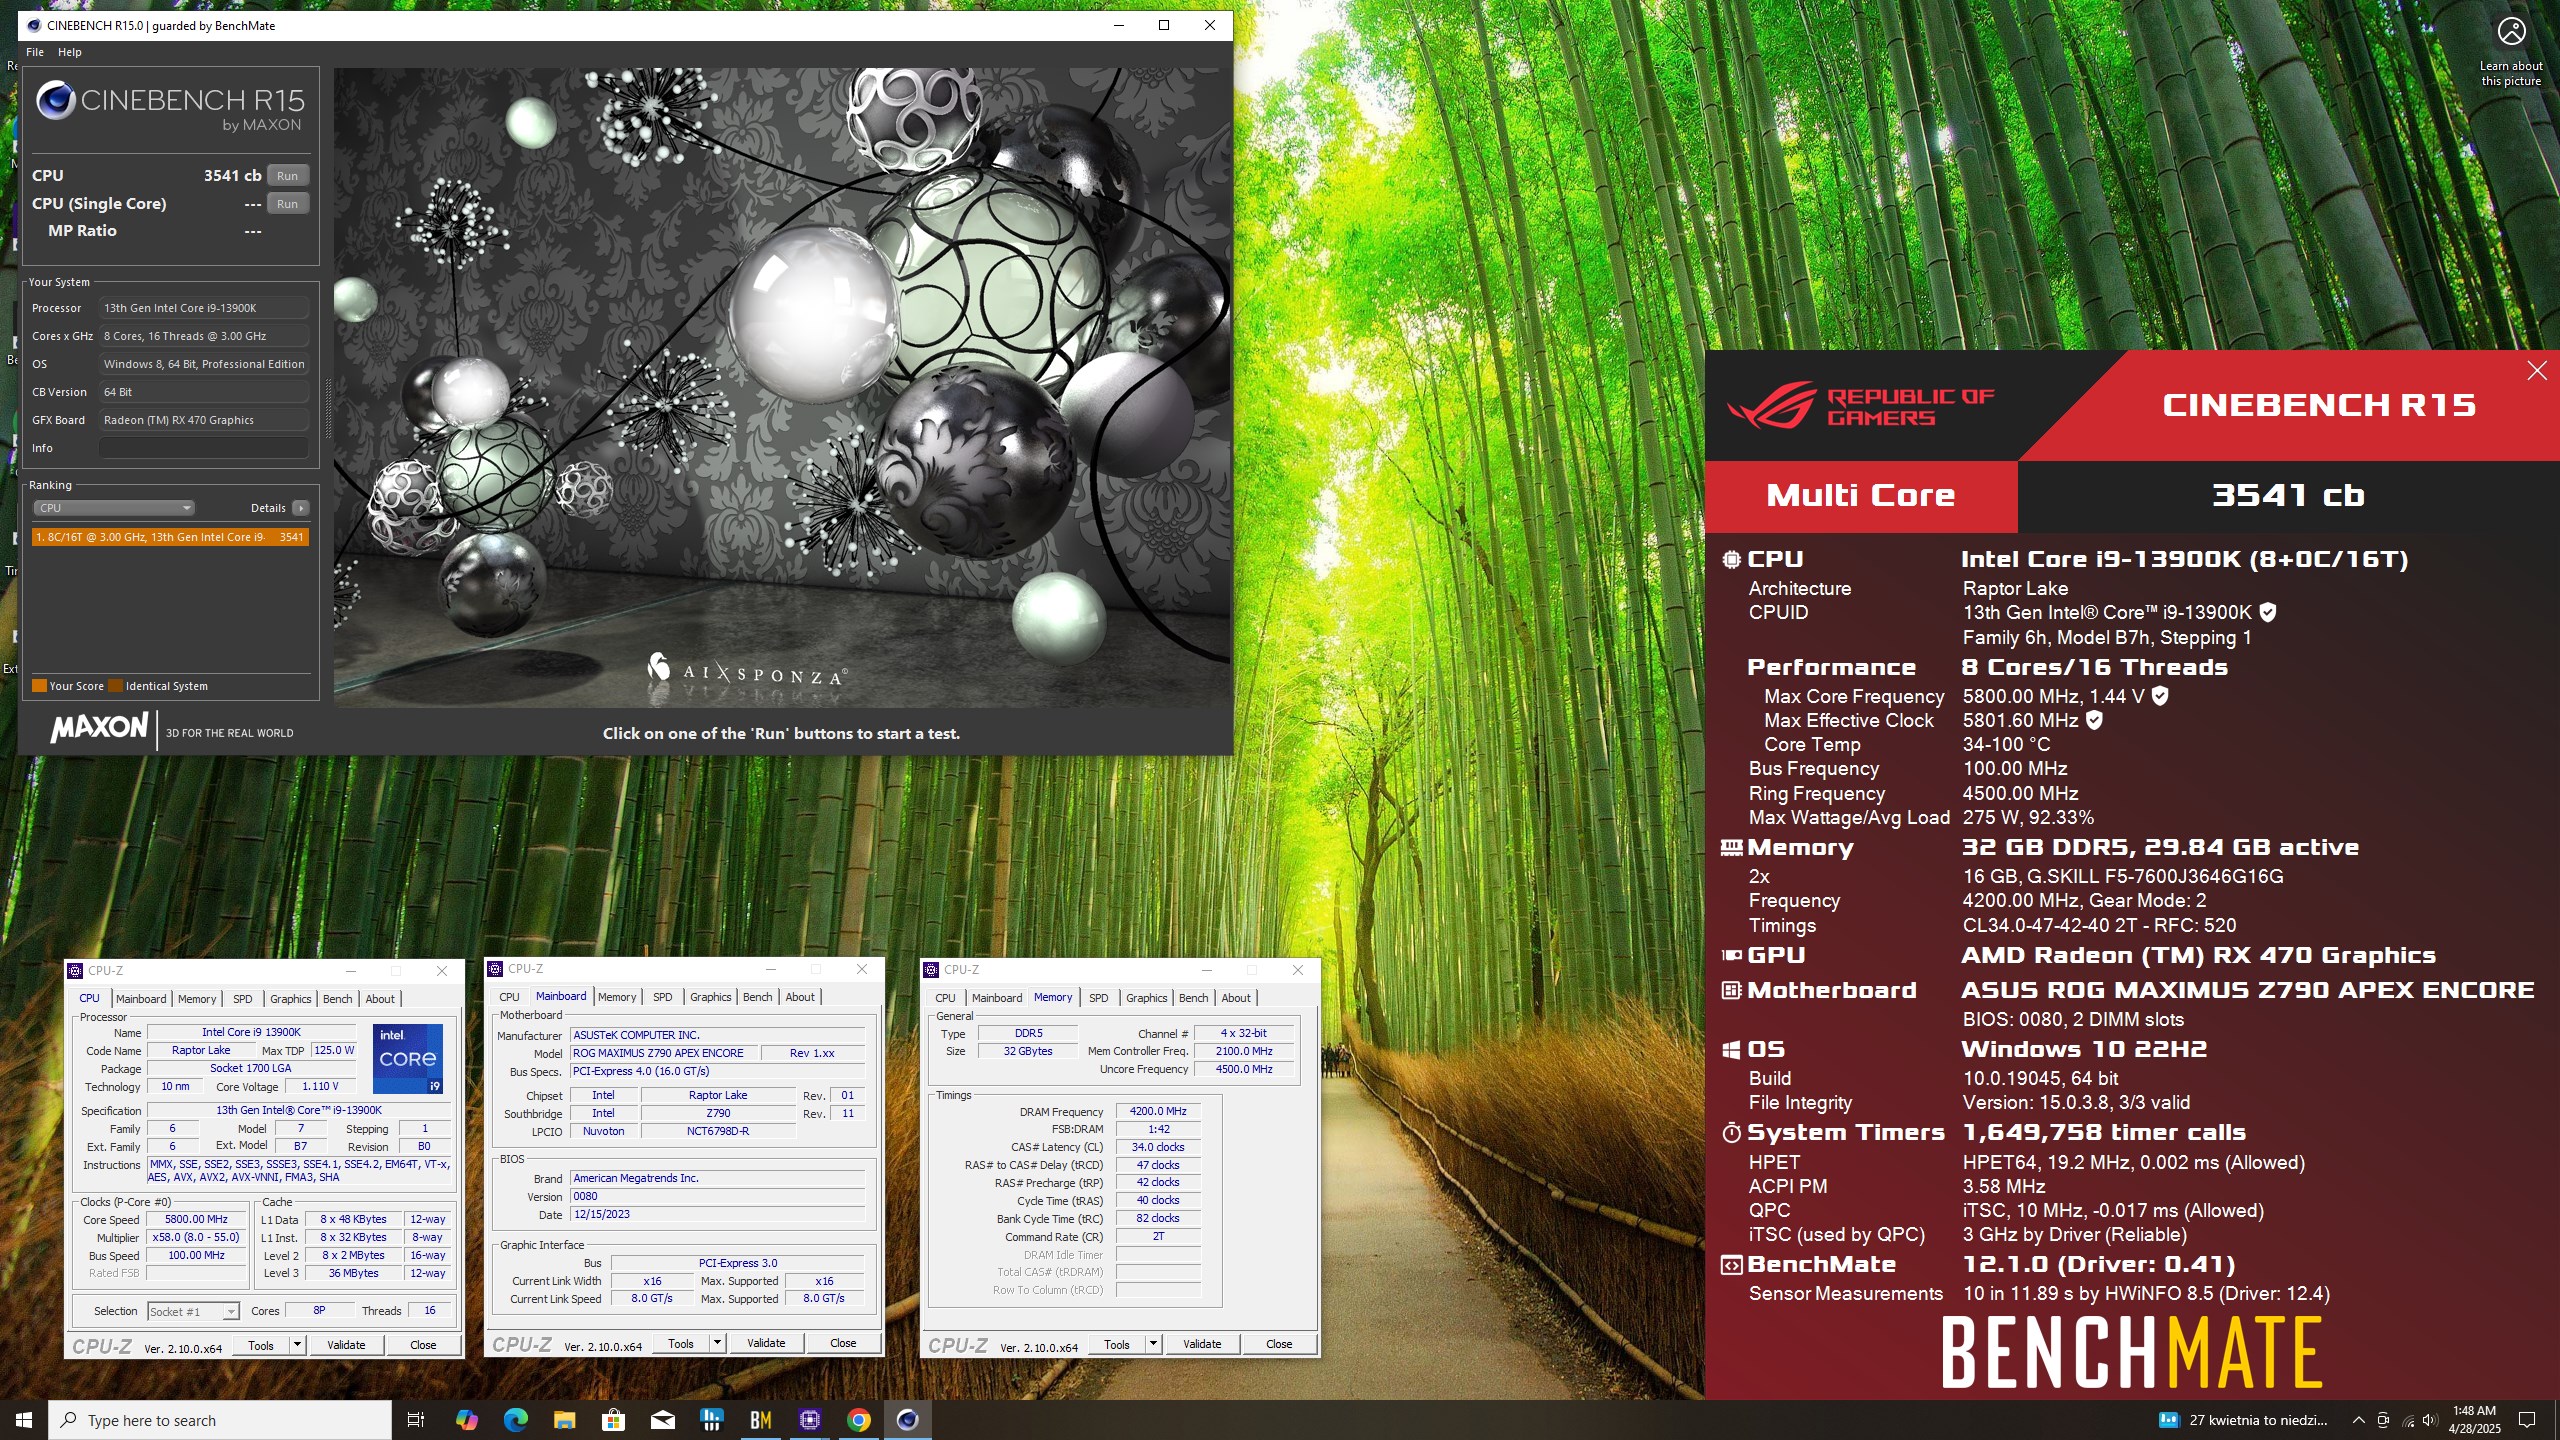Open the news widget in the taskbar
Image resolution: width=2560 pixels, height=1440 pixels.
click(x=2243, y=1420)
